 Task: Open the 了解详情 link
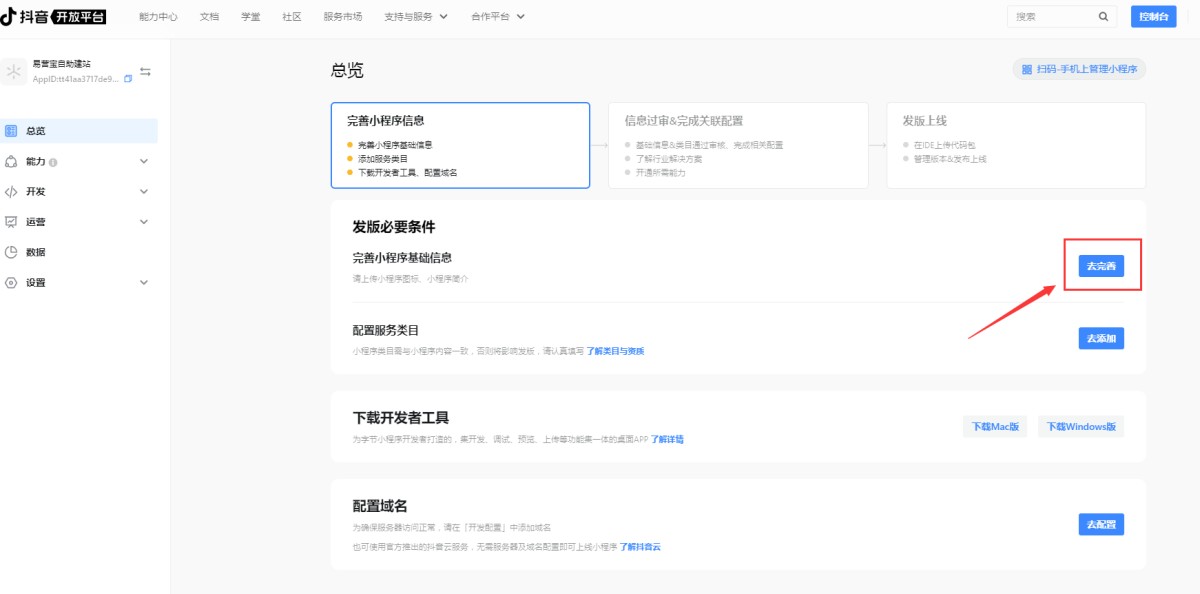[667, 439]
